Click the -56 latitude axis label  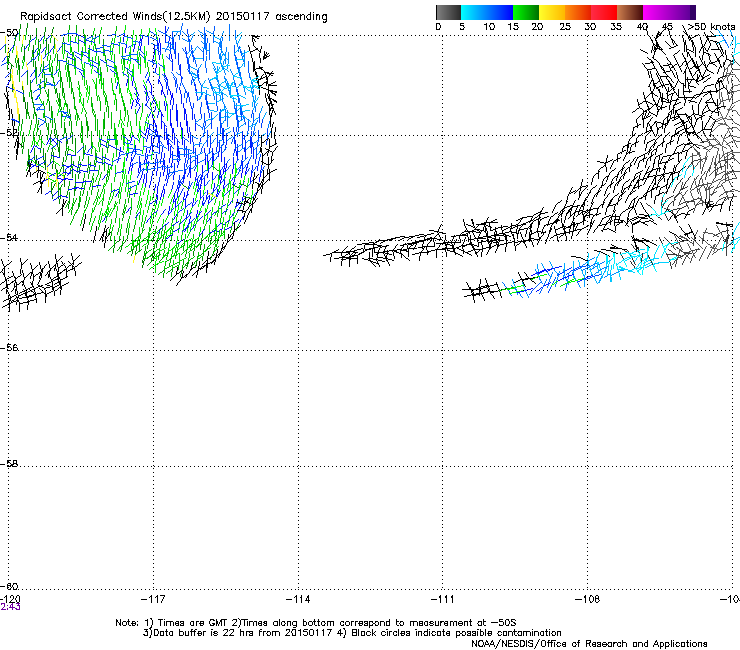[x=9, y=348]
